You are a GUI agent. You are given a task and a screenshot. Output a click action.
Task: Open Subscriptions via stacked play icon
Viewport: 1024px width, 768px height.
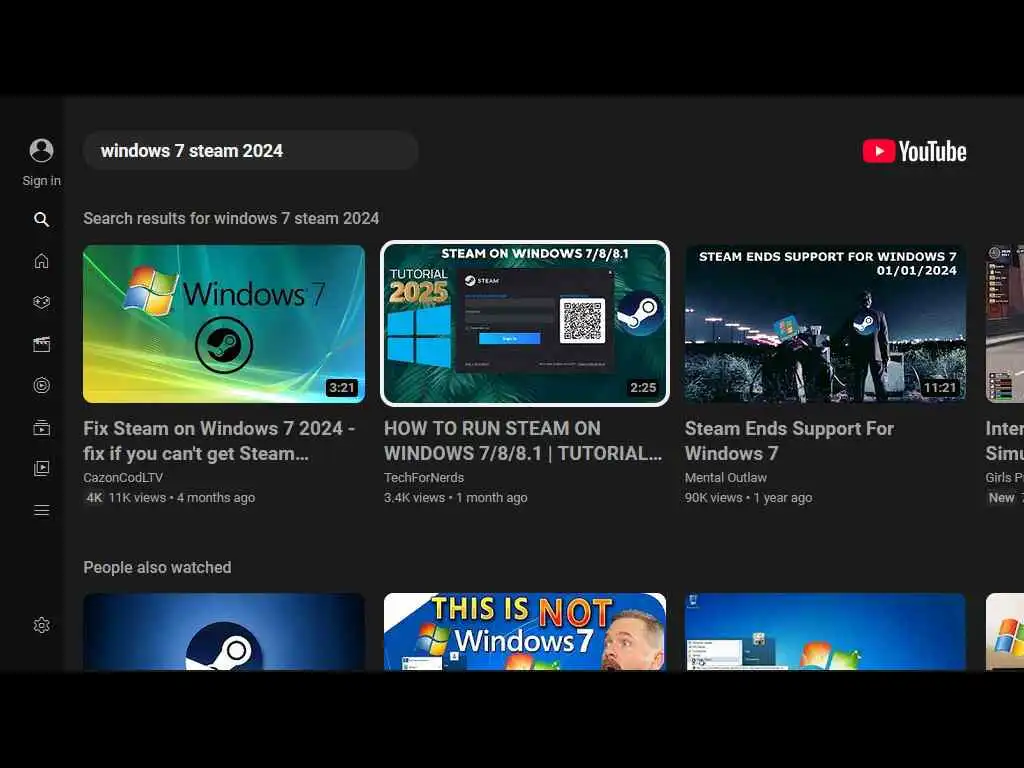(41, 427)
